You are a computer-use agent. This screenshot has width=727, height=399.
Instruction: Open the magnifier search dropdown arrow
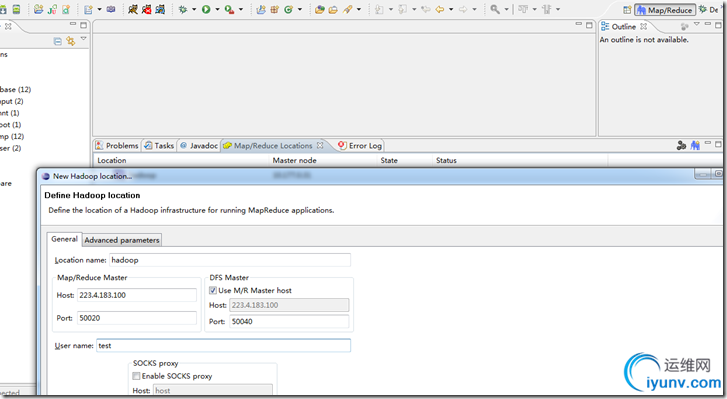pyautogui.click(x=506, y=9)
